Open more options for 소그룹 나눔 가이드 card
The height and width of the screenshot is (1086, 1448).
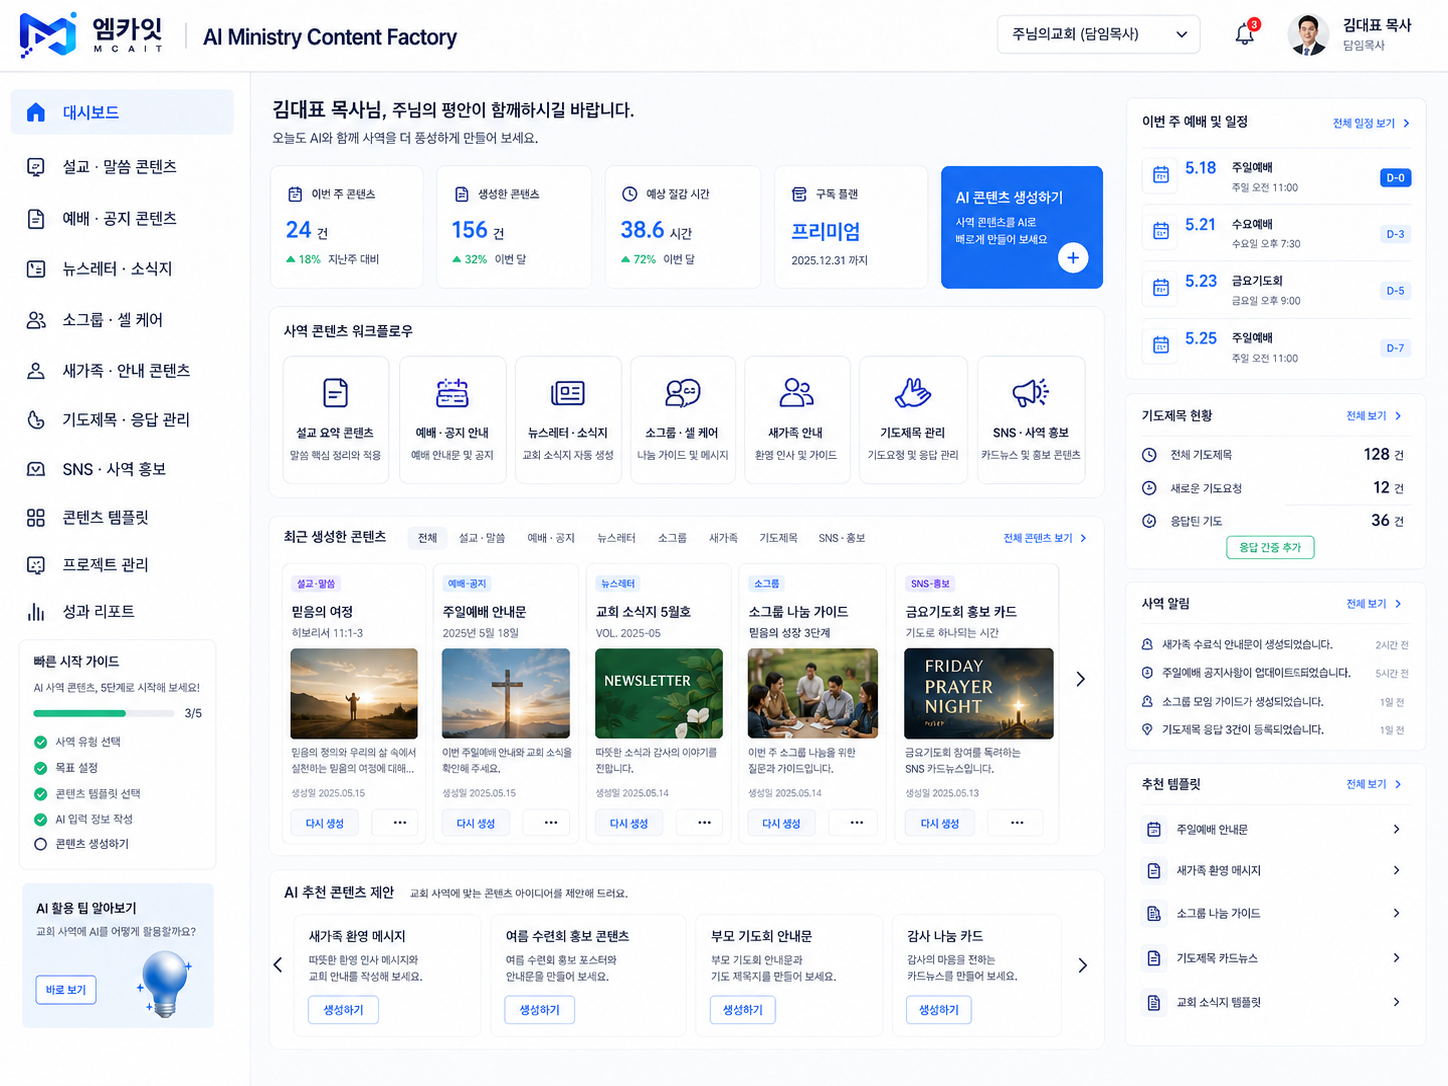click(x=857, y=823)
